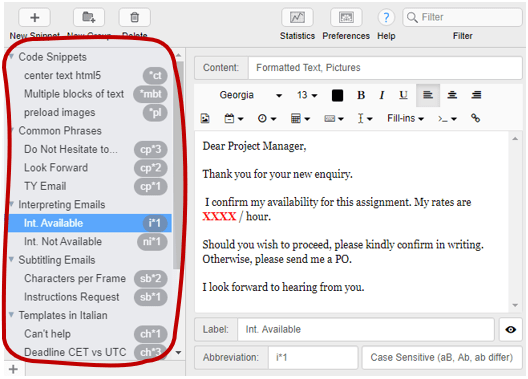Open the date calendar macro dropdown
The image size is (528, 379).
233,118
